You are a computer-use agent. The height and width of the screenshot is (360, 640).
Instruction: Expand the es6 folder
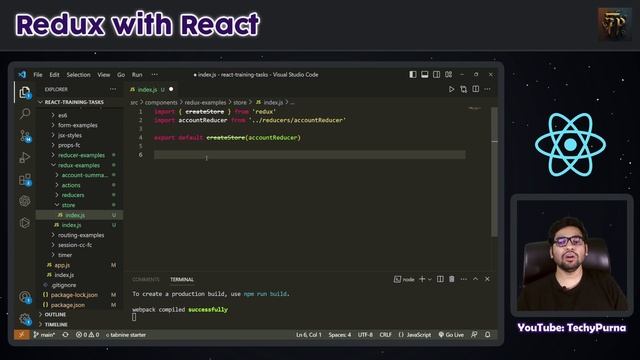(62, 116)
